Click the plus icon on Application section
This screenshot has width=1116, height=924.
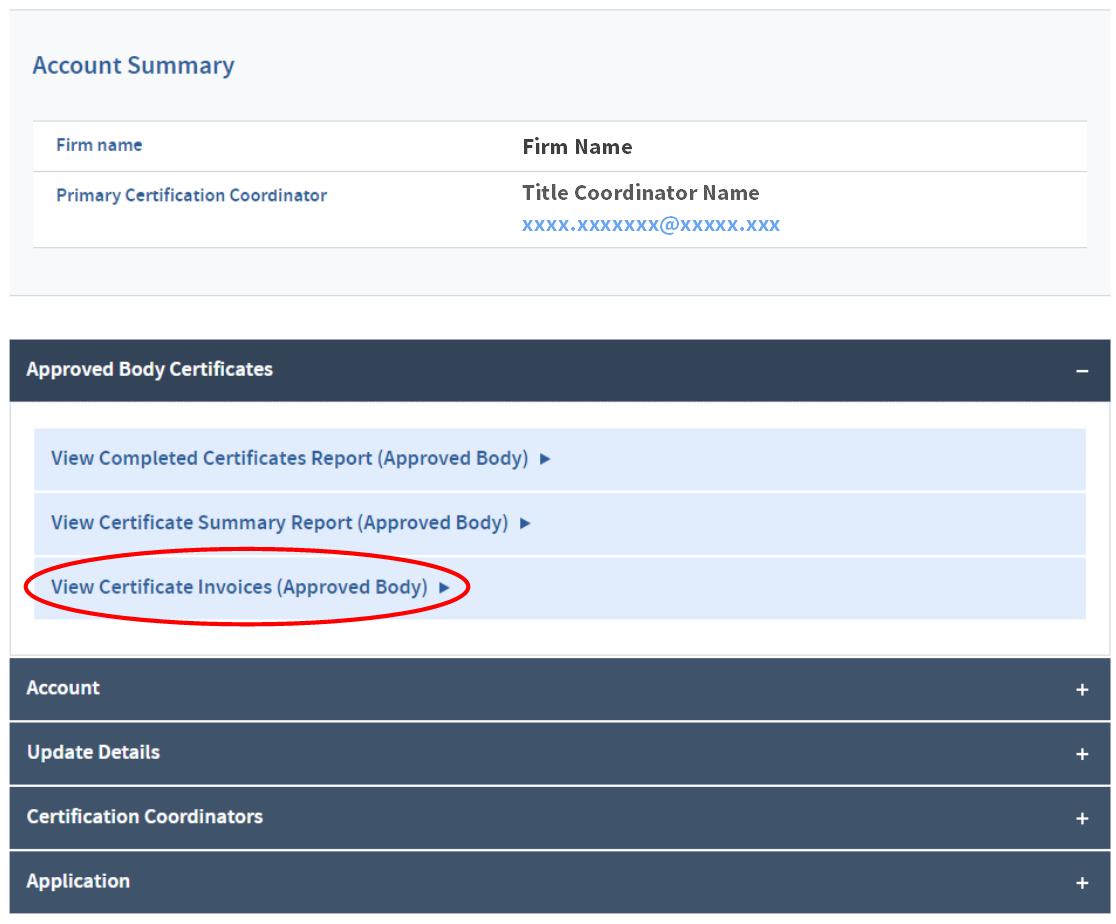click(1082, 883)
